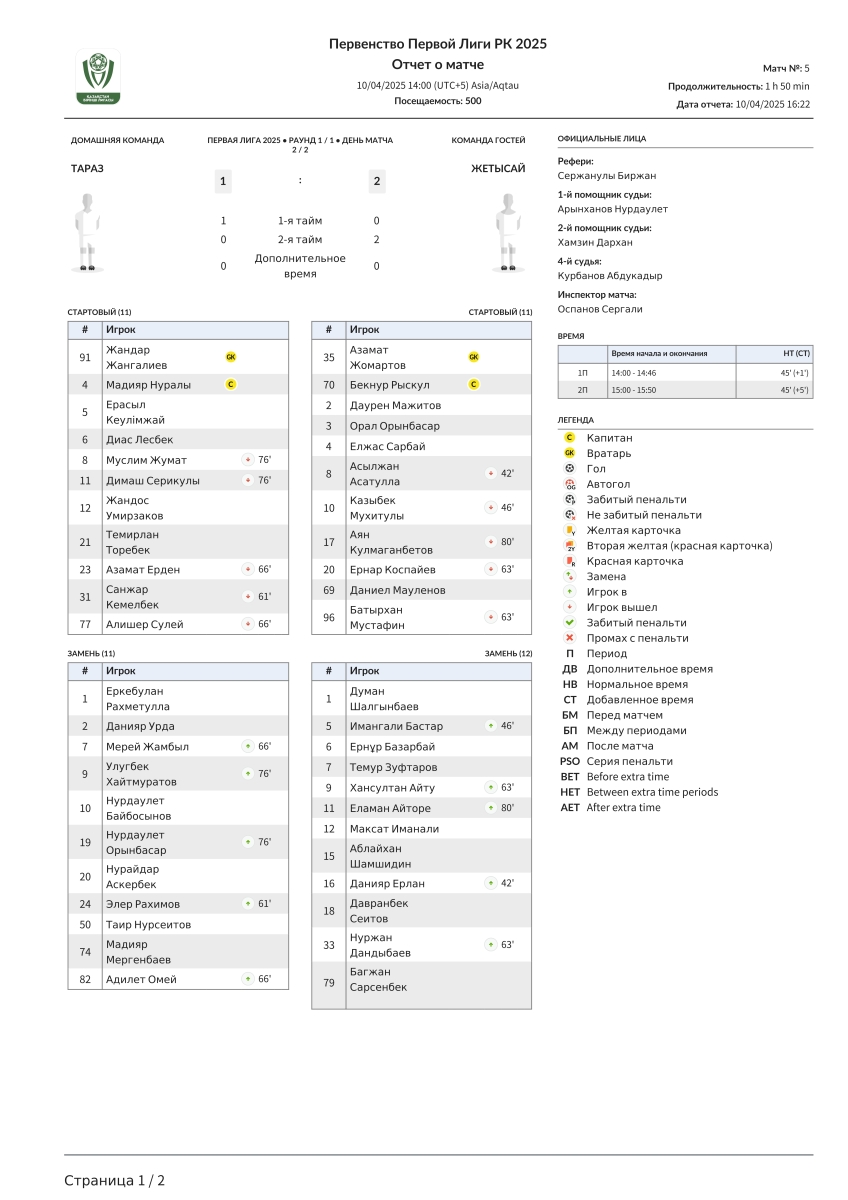
Task: Click substituted-out icon for Муслим Жумат
Action: [248, 460]
